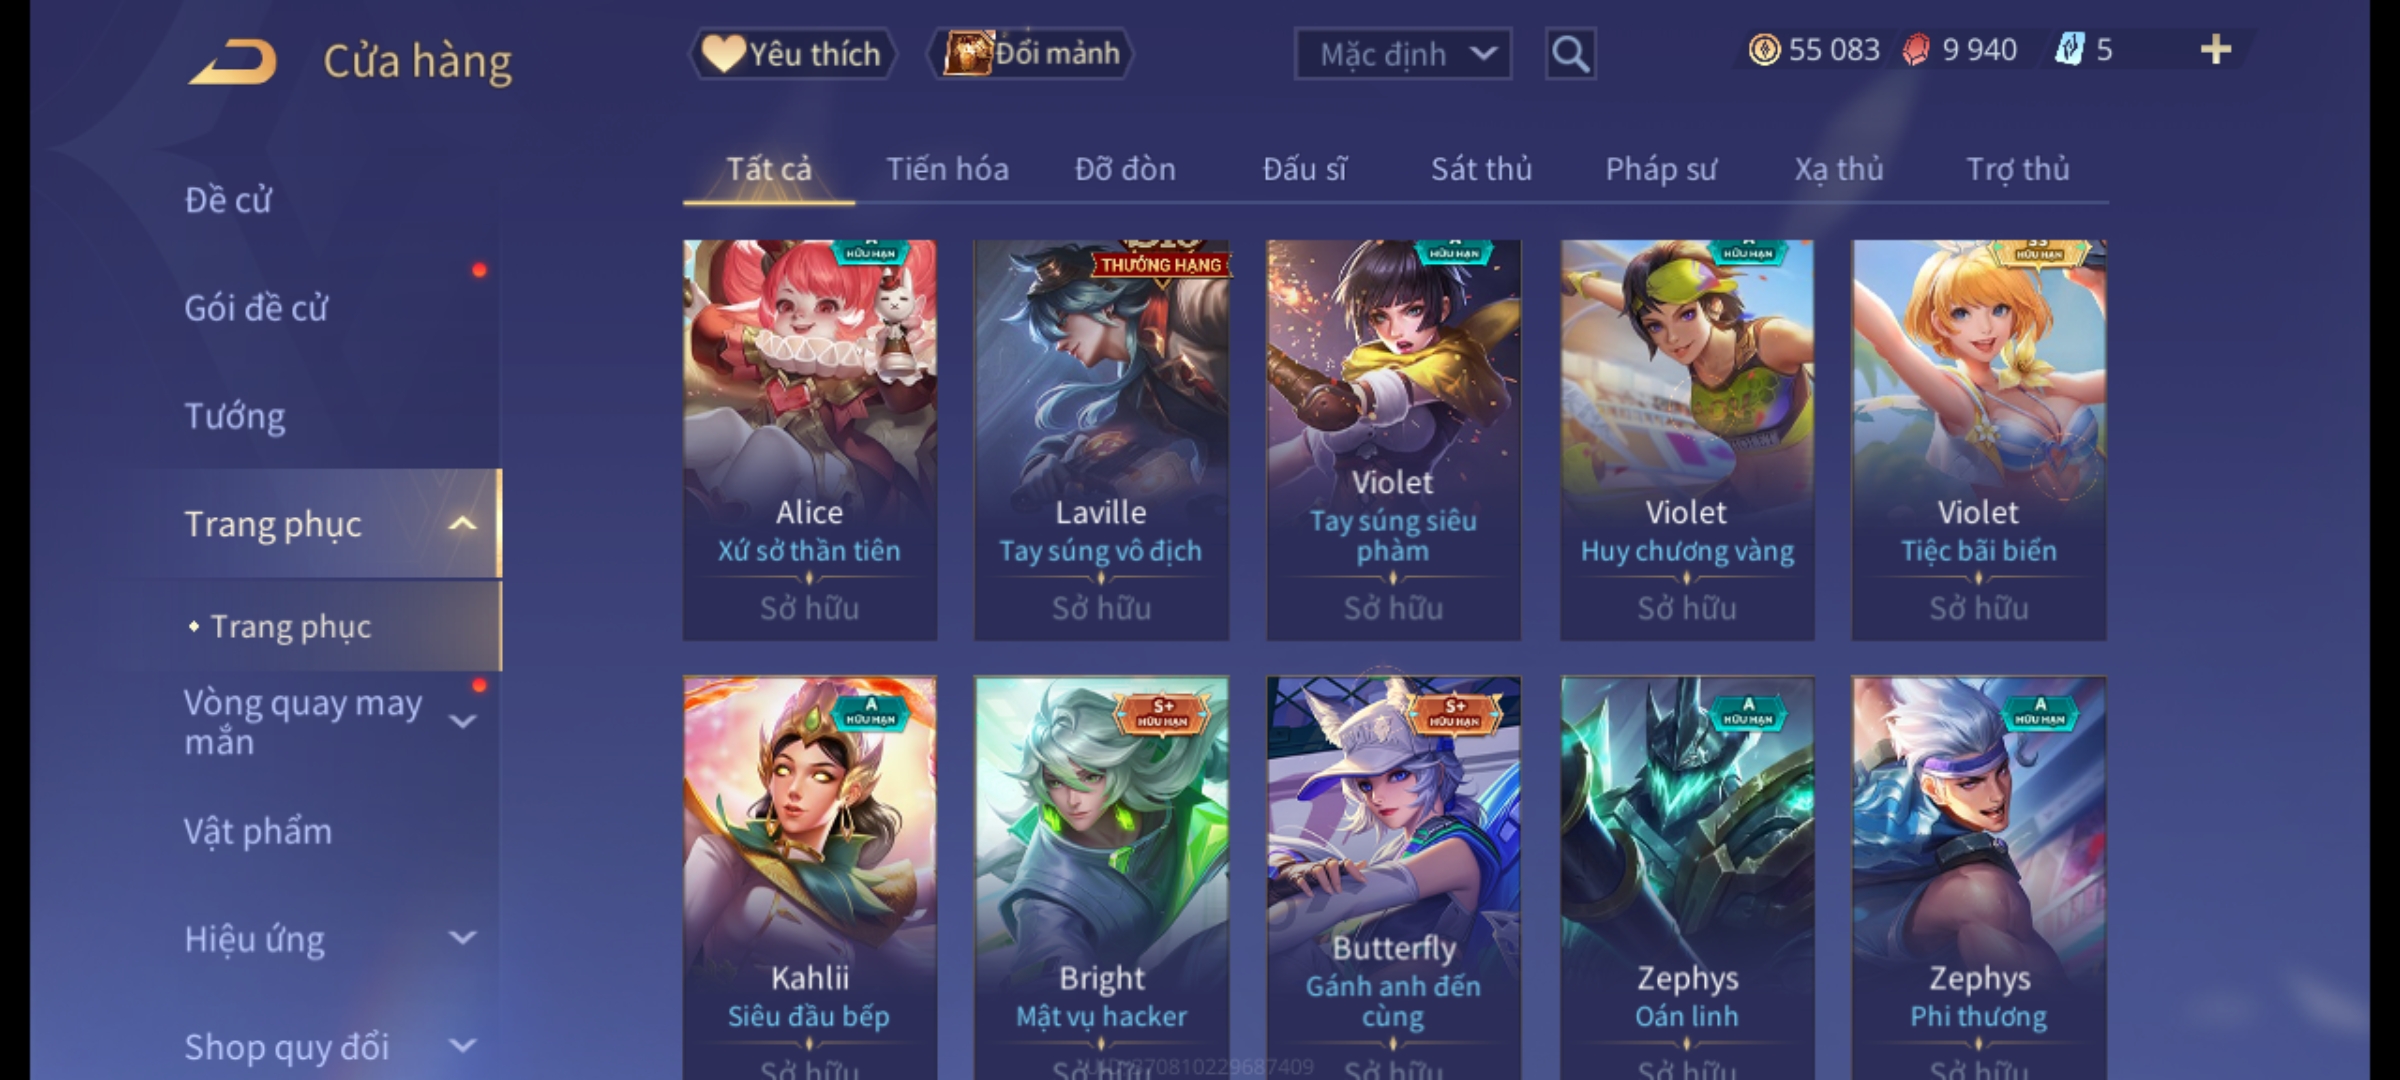Collapse the Trang phục sidebar section
The width and height of the screenshot is (2400, 1080).
point(462,524)
